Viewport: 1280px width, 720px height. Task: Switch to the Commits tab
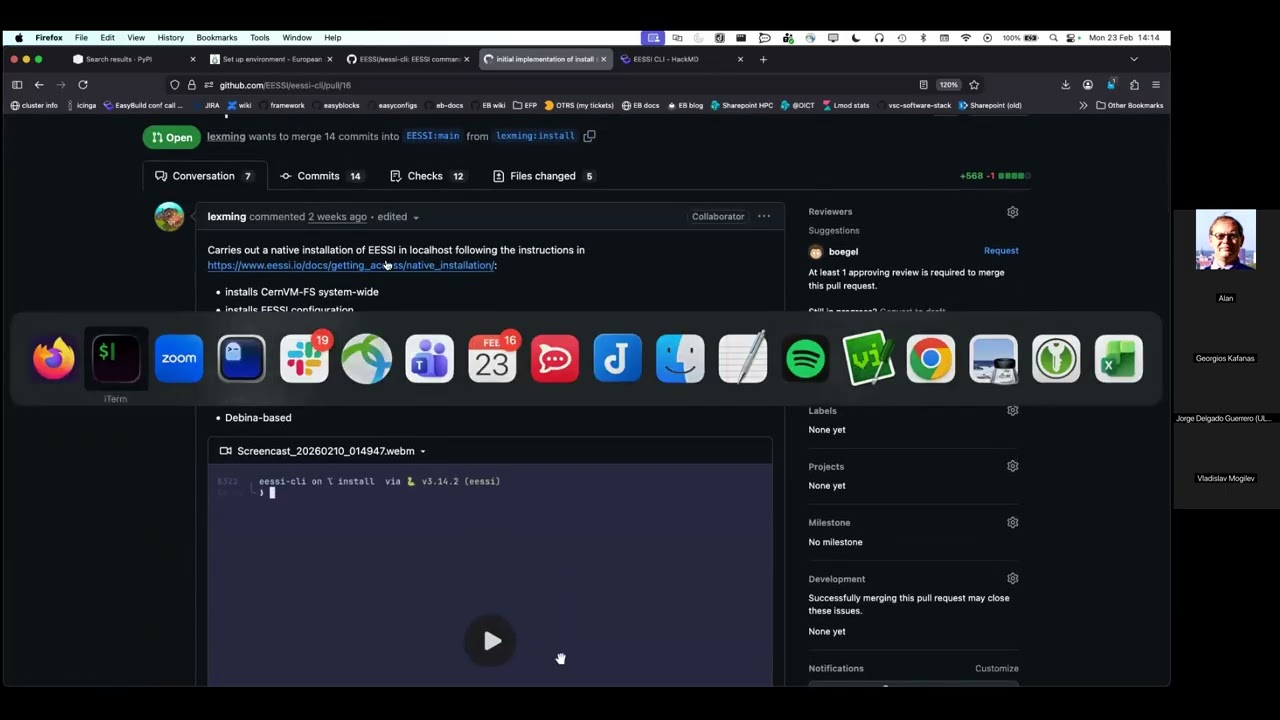point(320,176)
